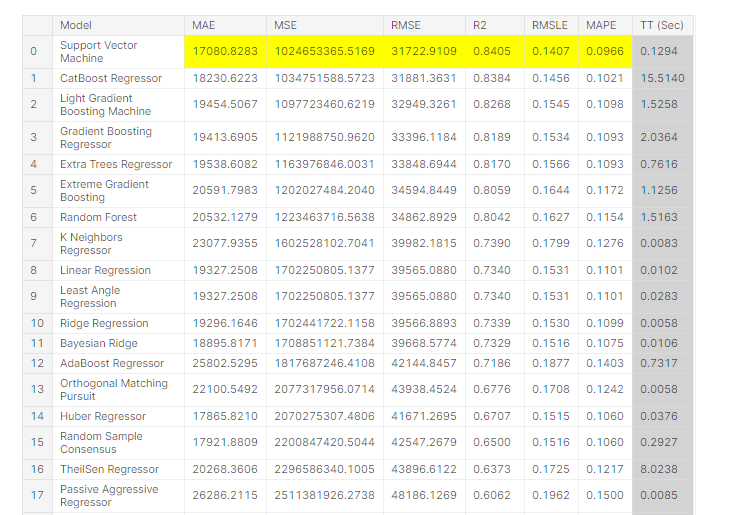The height and width of the screenshot is (515, 733).
Task: Click the MAPE column header
Action: pyautogui.click(x=599, y=25)
